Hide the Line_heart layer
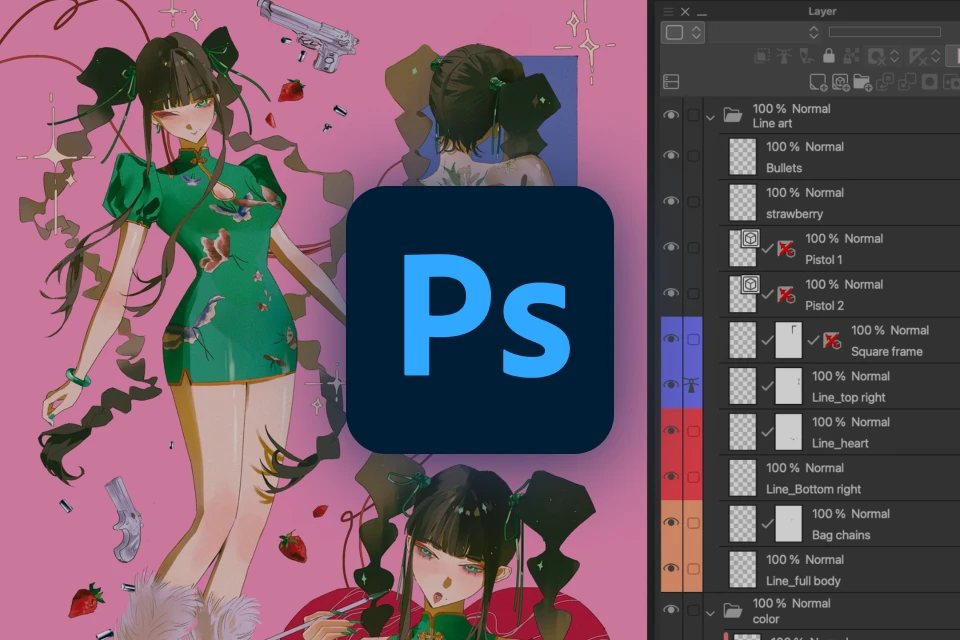Screen dimensions: 960x640 pyautogui.click(x=671, y=431)
